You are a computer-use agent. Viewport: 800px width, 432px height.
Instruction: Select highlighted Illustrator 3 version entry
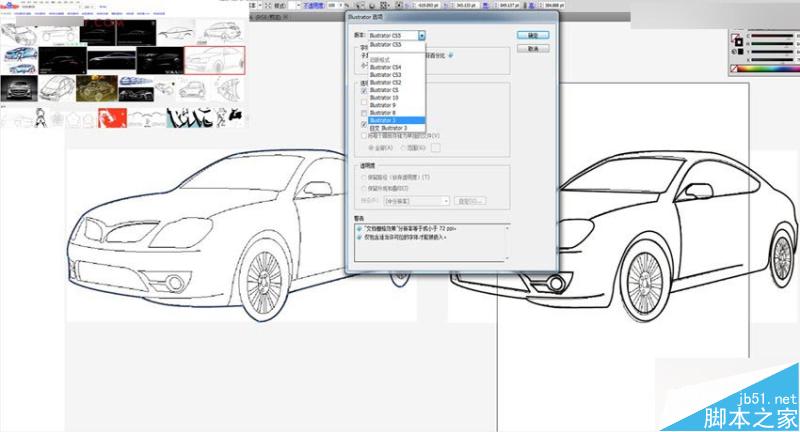point(396,120)
